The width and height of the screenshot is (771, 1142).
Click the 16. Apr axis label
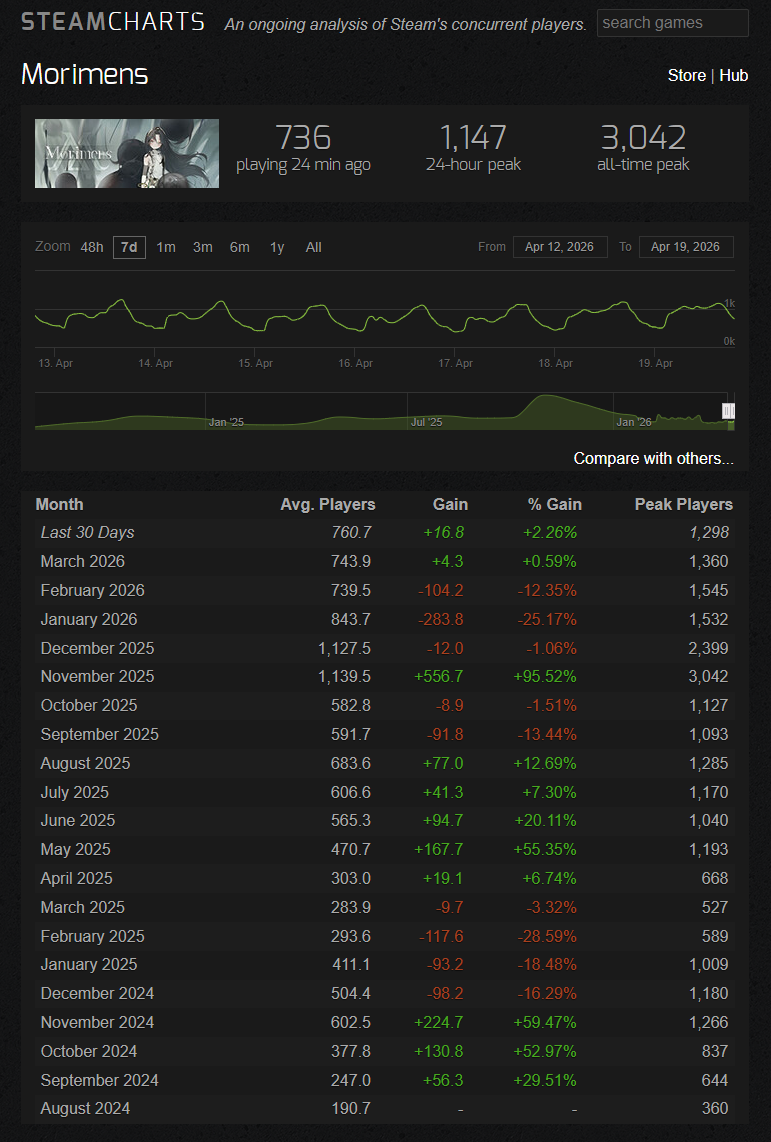click(x=355, y=363)
